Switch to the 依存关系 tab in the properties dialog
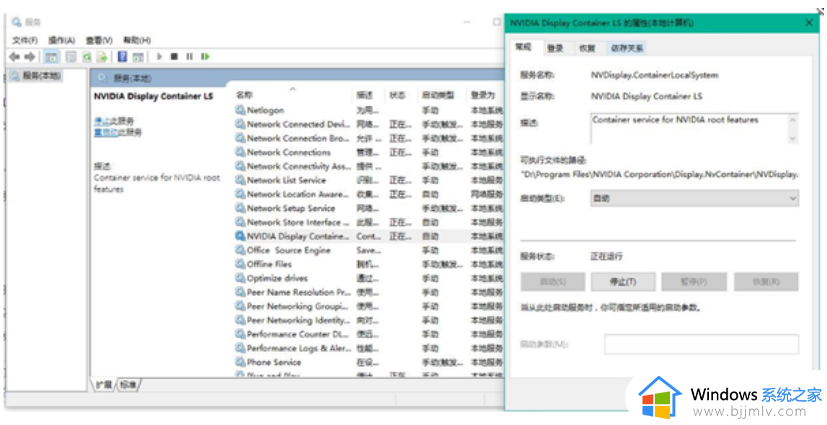The width and height of the screenshot is (827, 425). coord(627,48)
